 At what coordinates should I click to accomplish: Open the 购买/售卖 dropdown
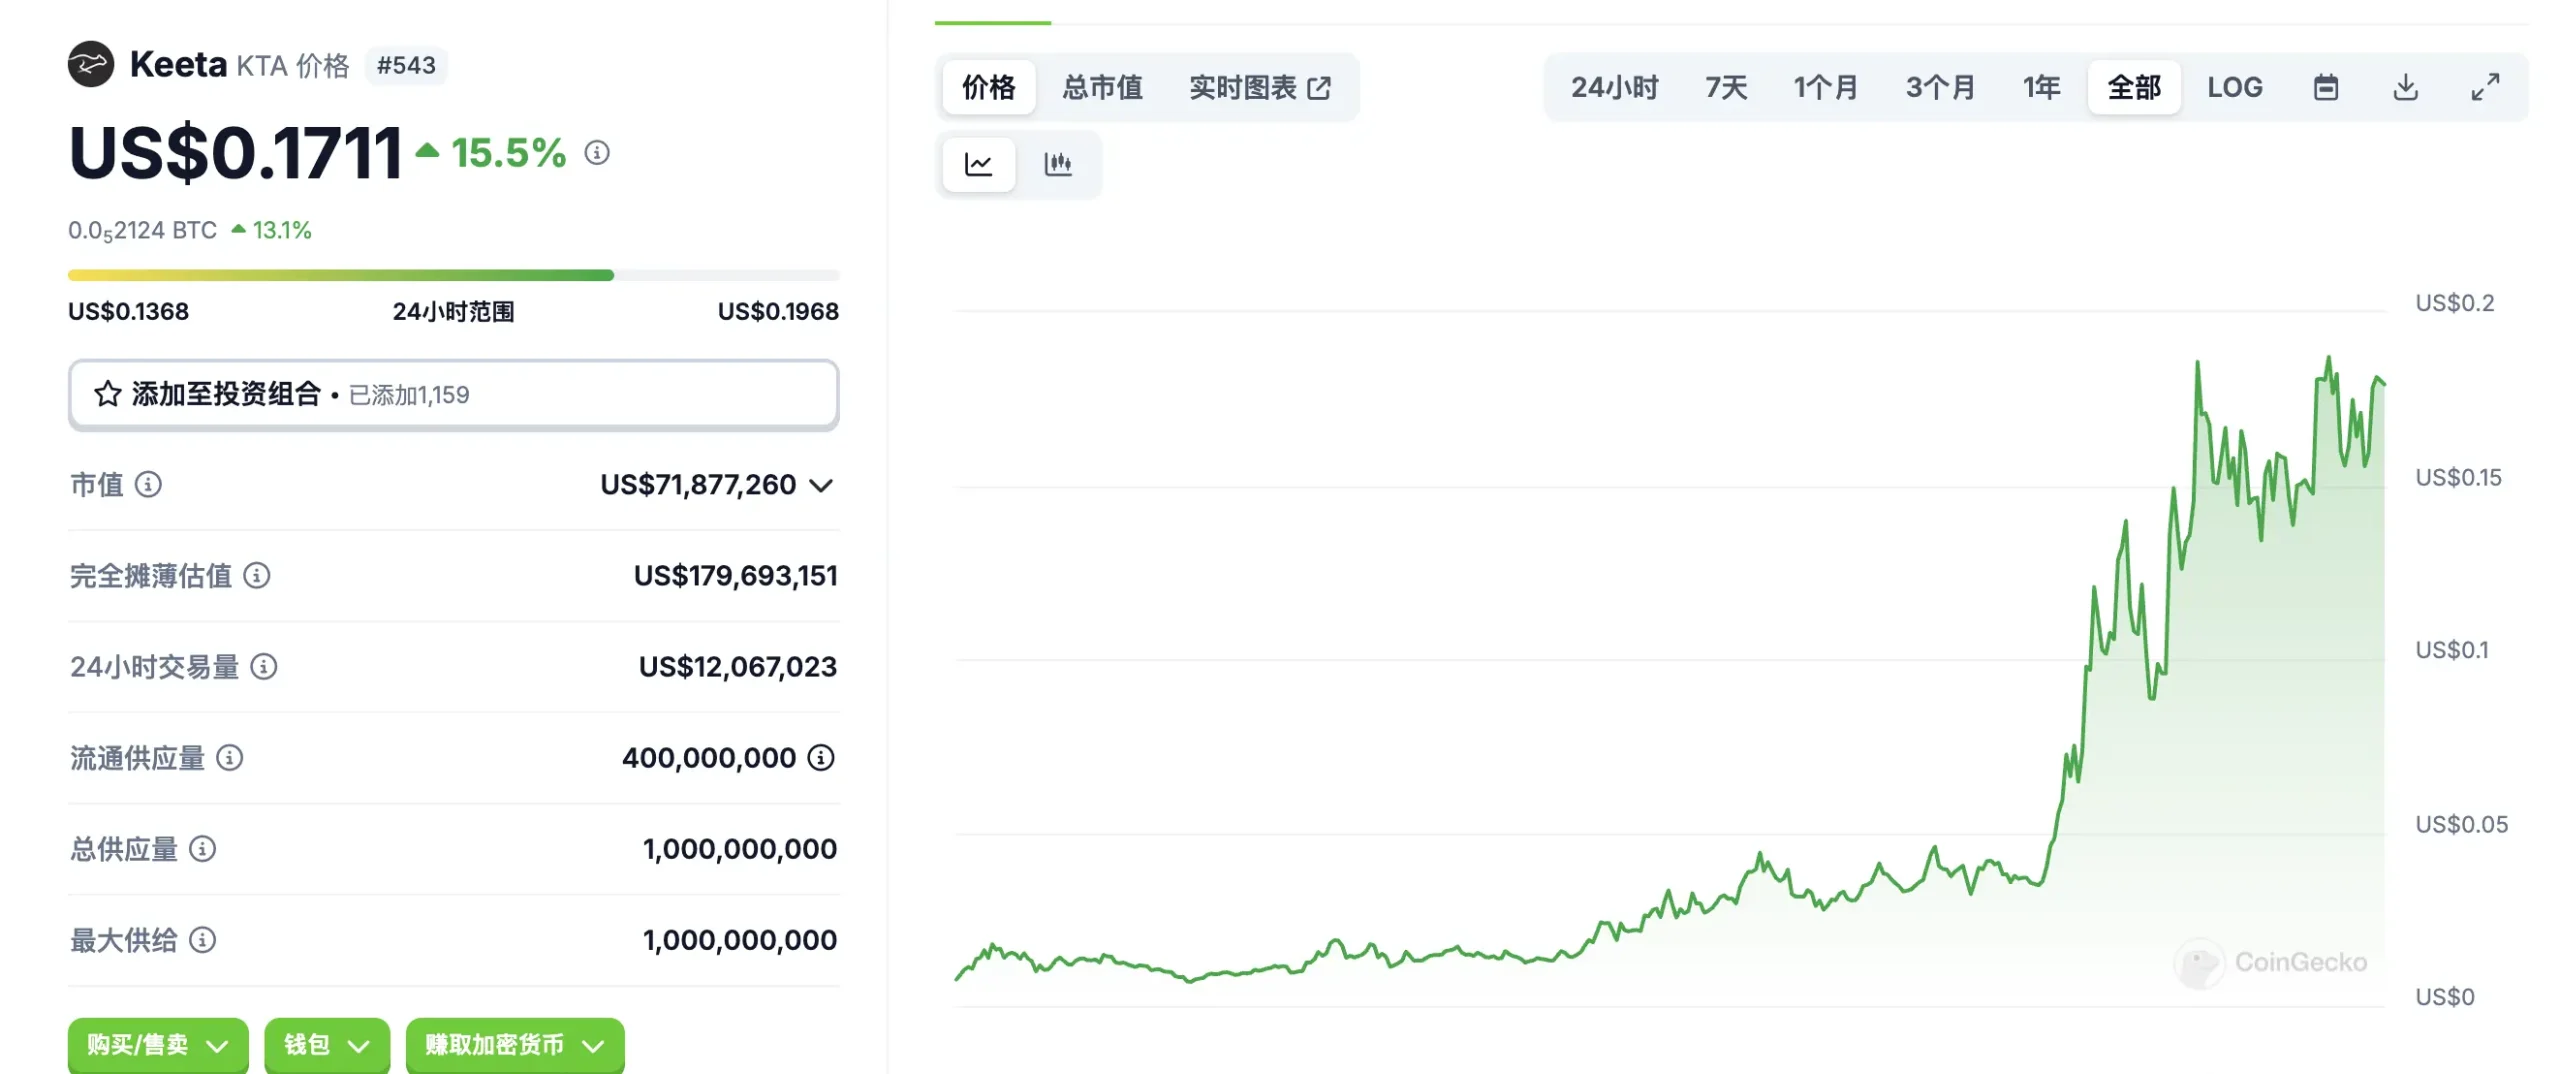click(157, 1044)
